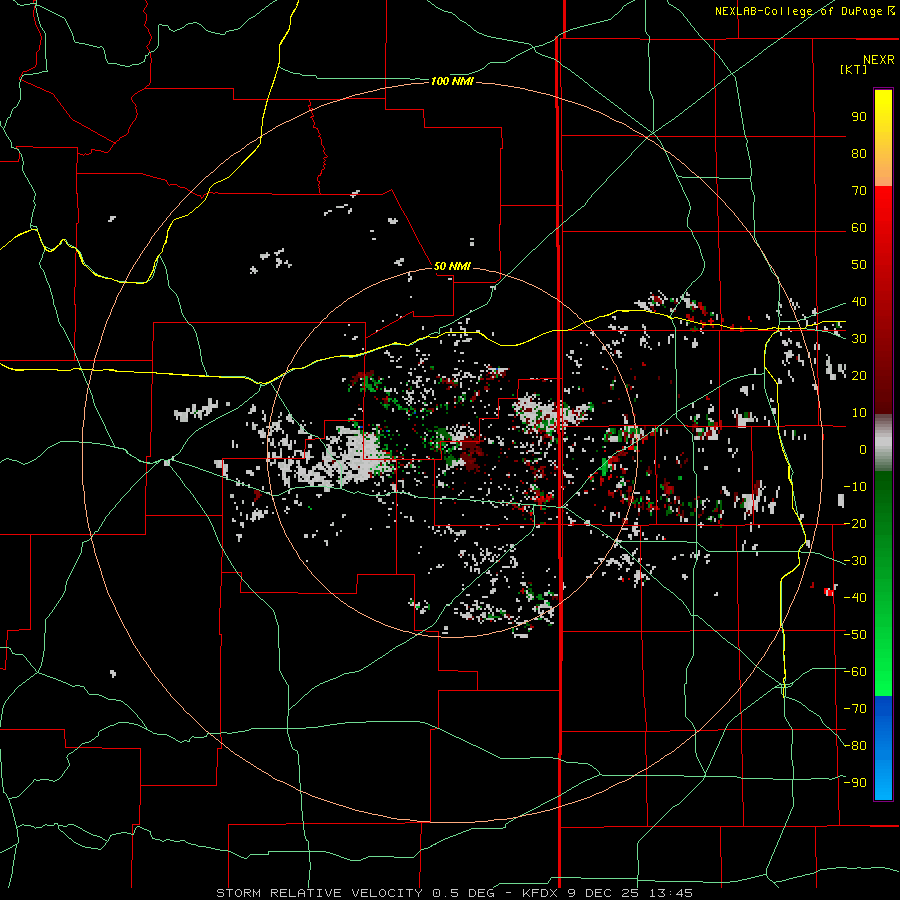Click the 40 value on velocity scale
900x900 pixels.
pos(859,302)
